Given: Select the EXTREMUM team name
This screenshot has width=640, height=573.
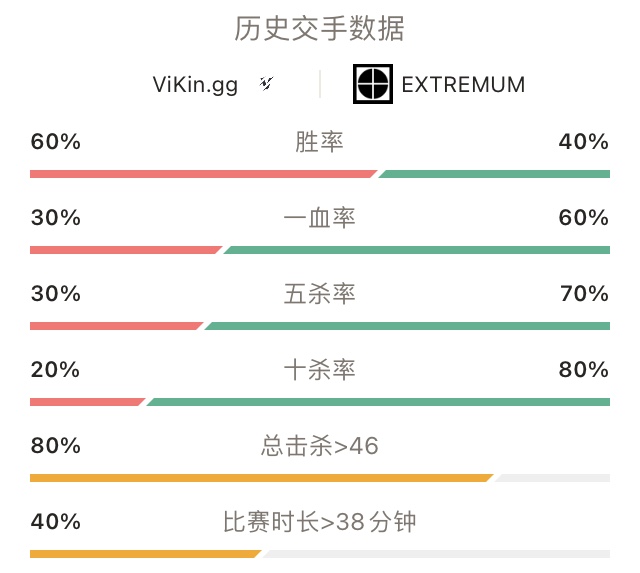Looking at the screenshot, I should (x=463, y=85).
